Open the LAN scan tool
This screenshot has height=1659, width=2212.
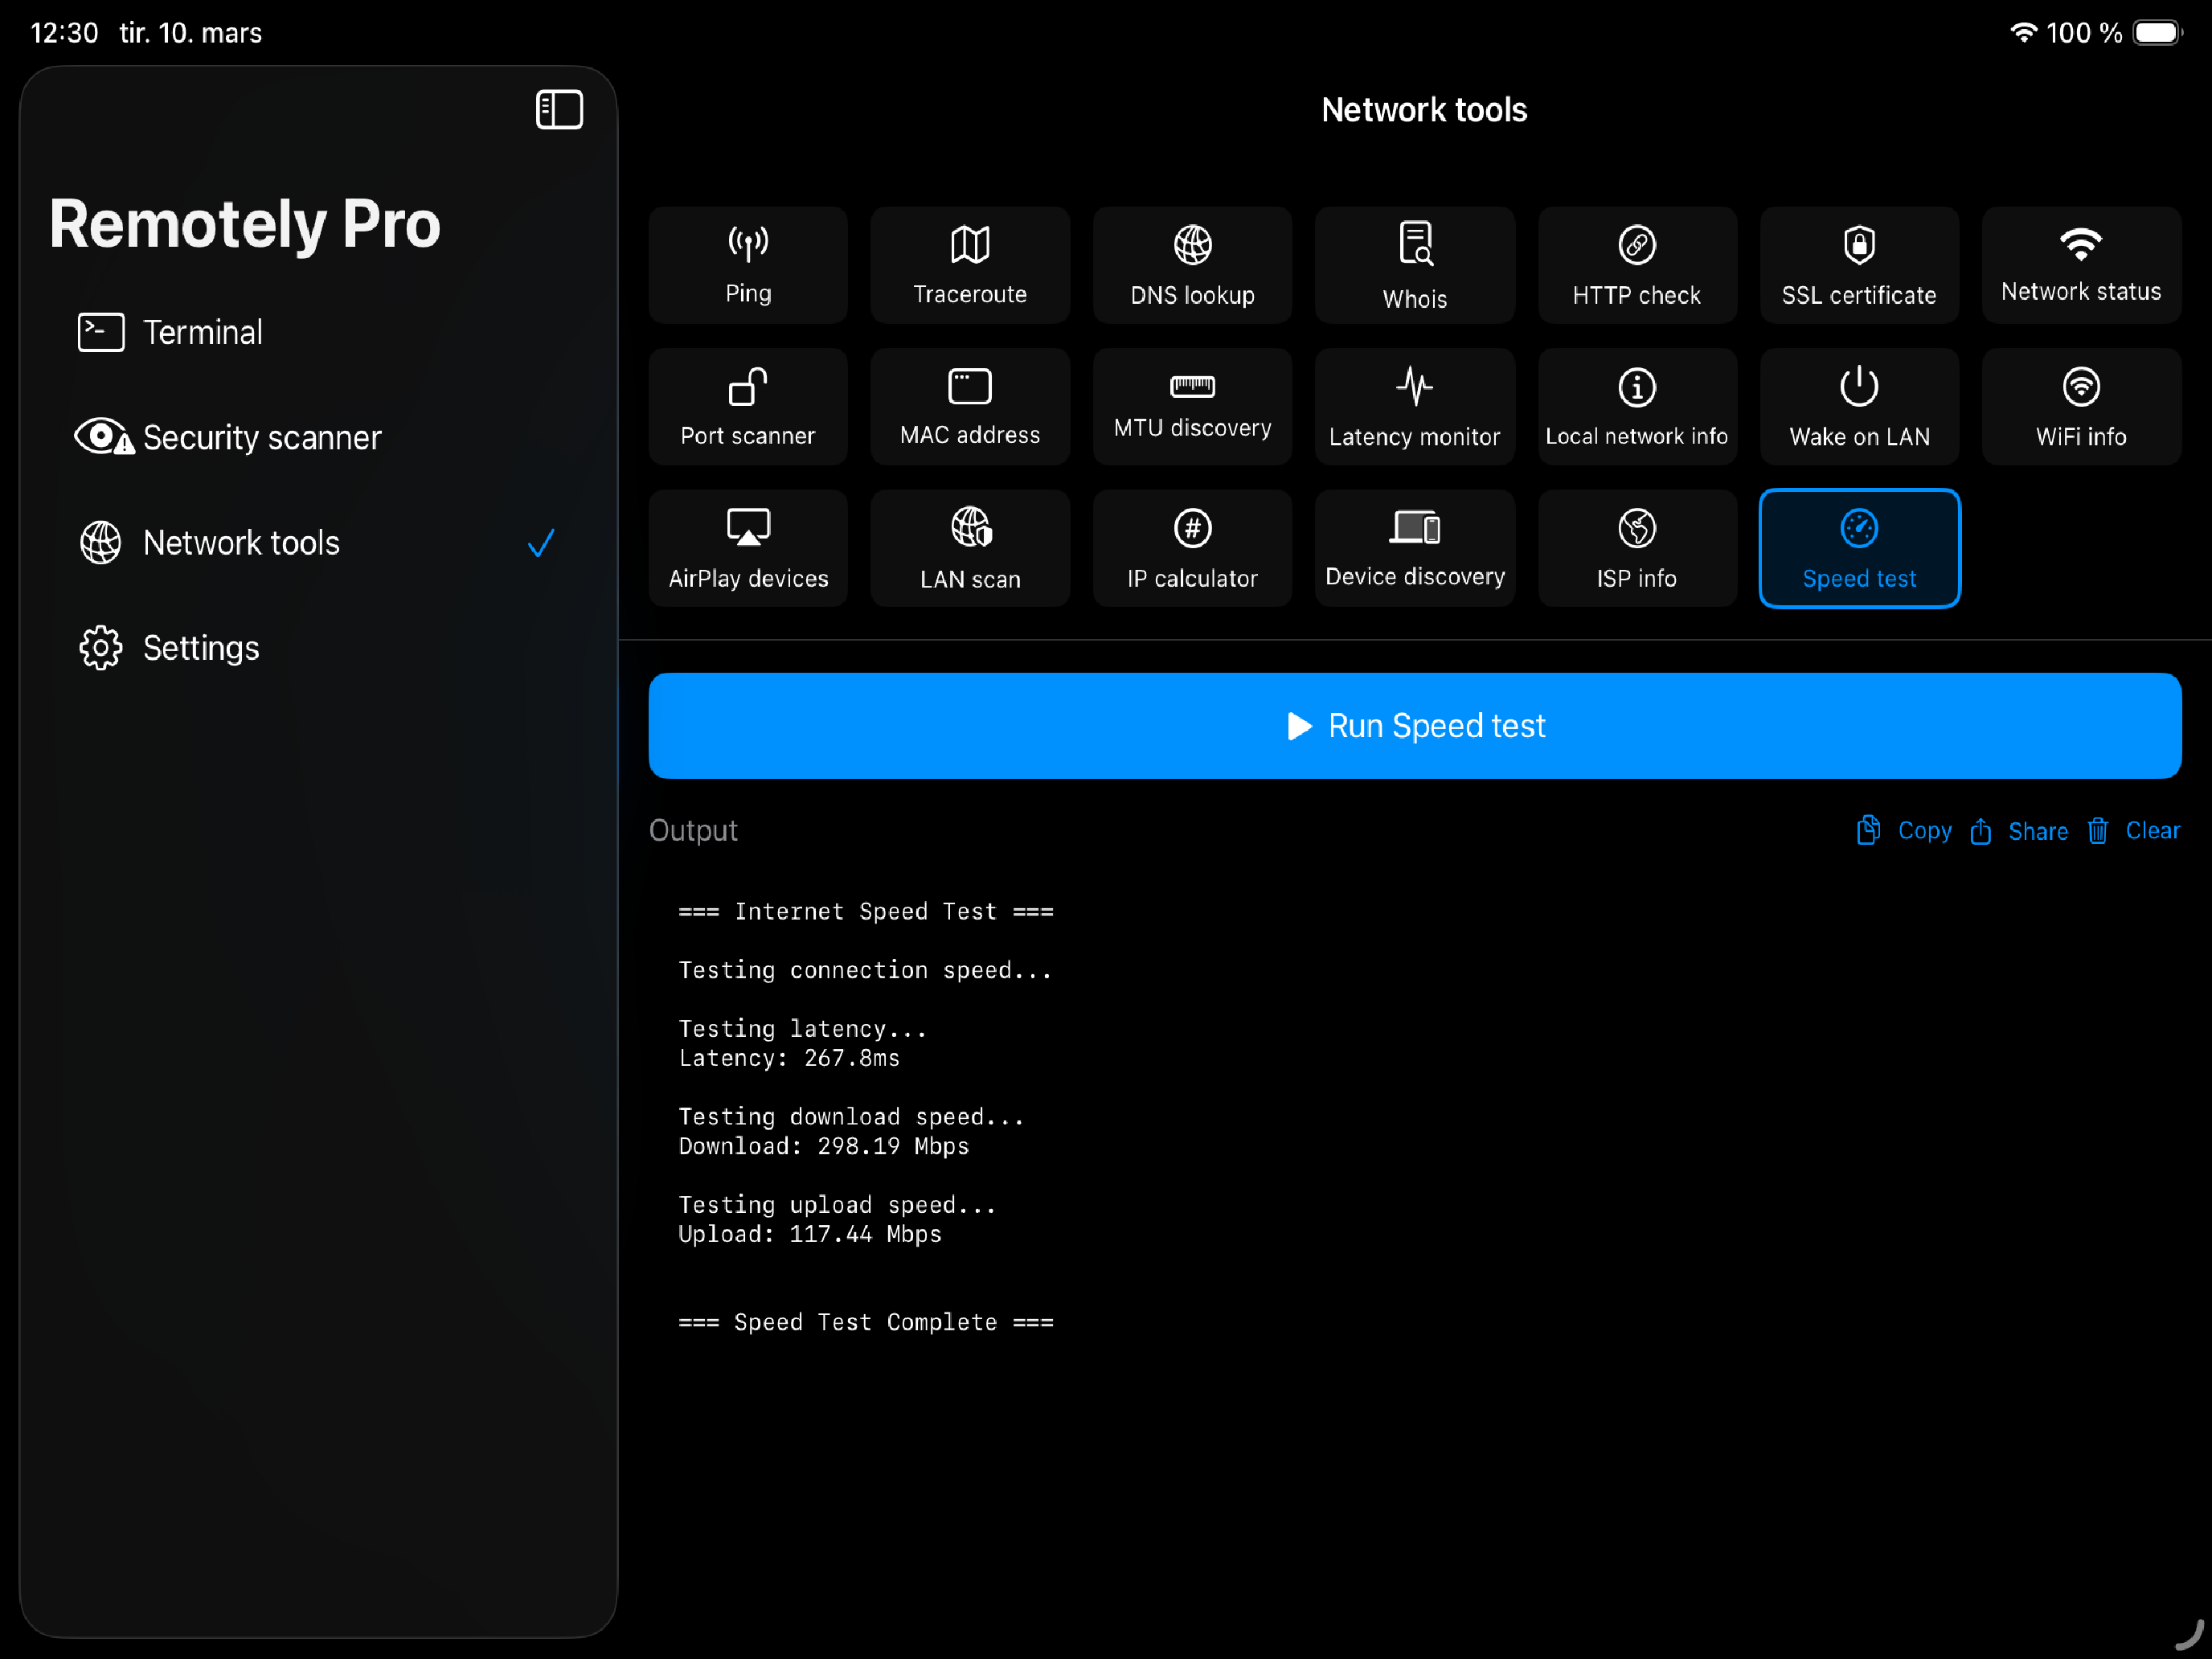[x=970, y=548]
